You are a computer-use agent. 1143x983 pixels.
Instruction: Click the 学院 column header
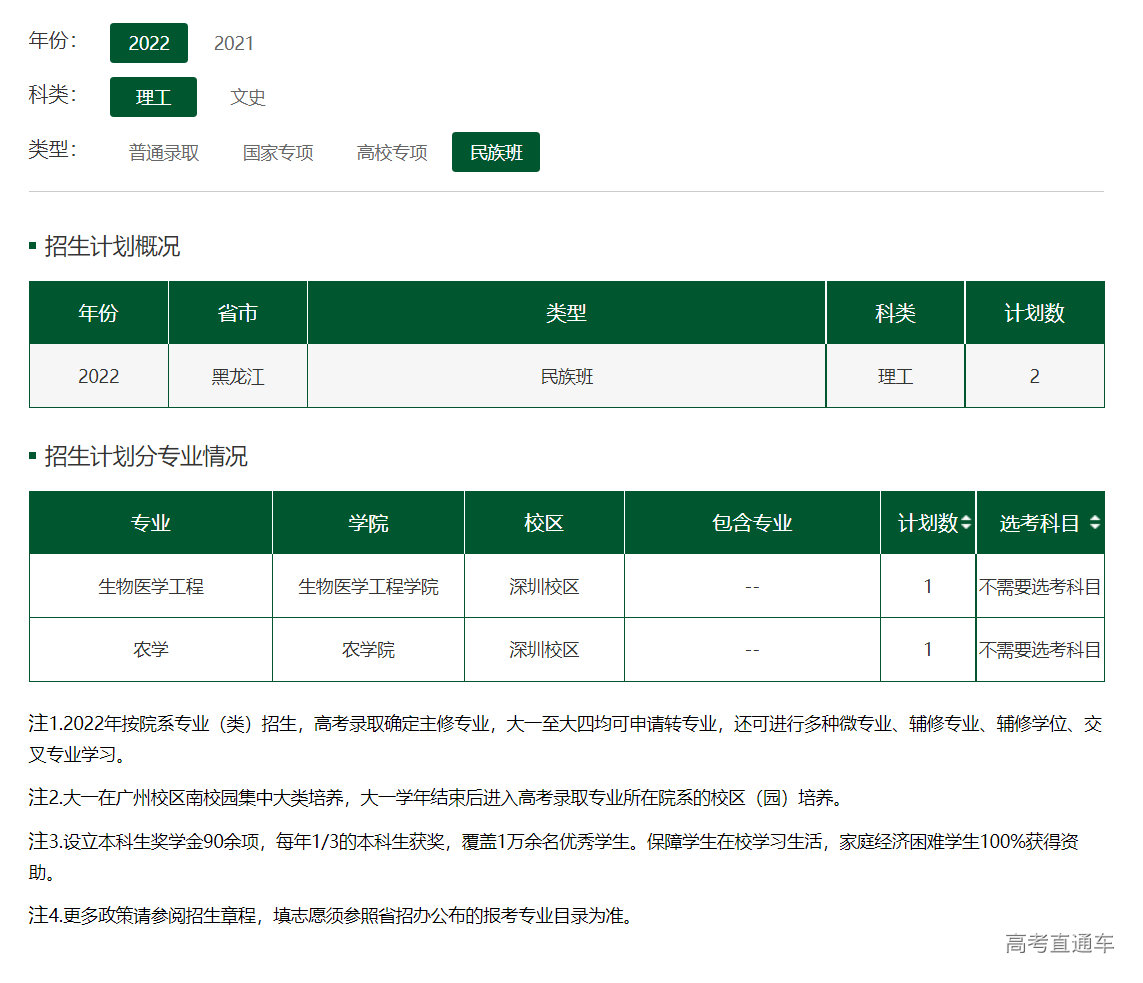[368, 523]
